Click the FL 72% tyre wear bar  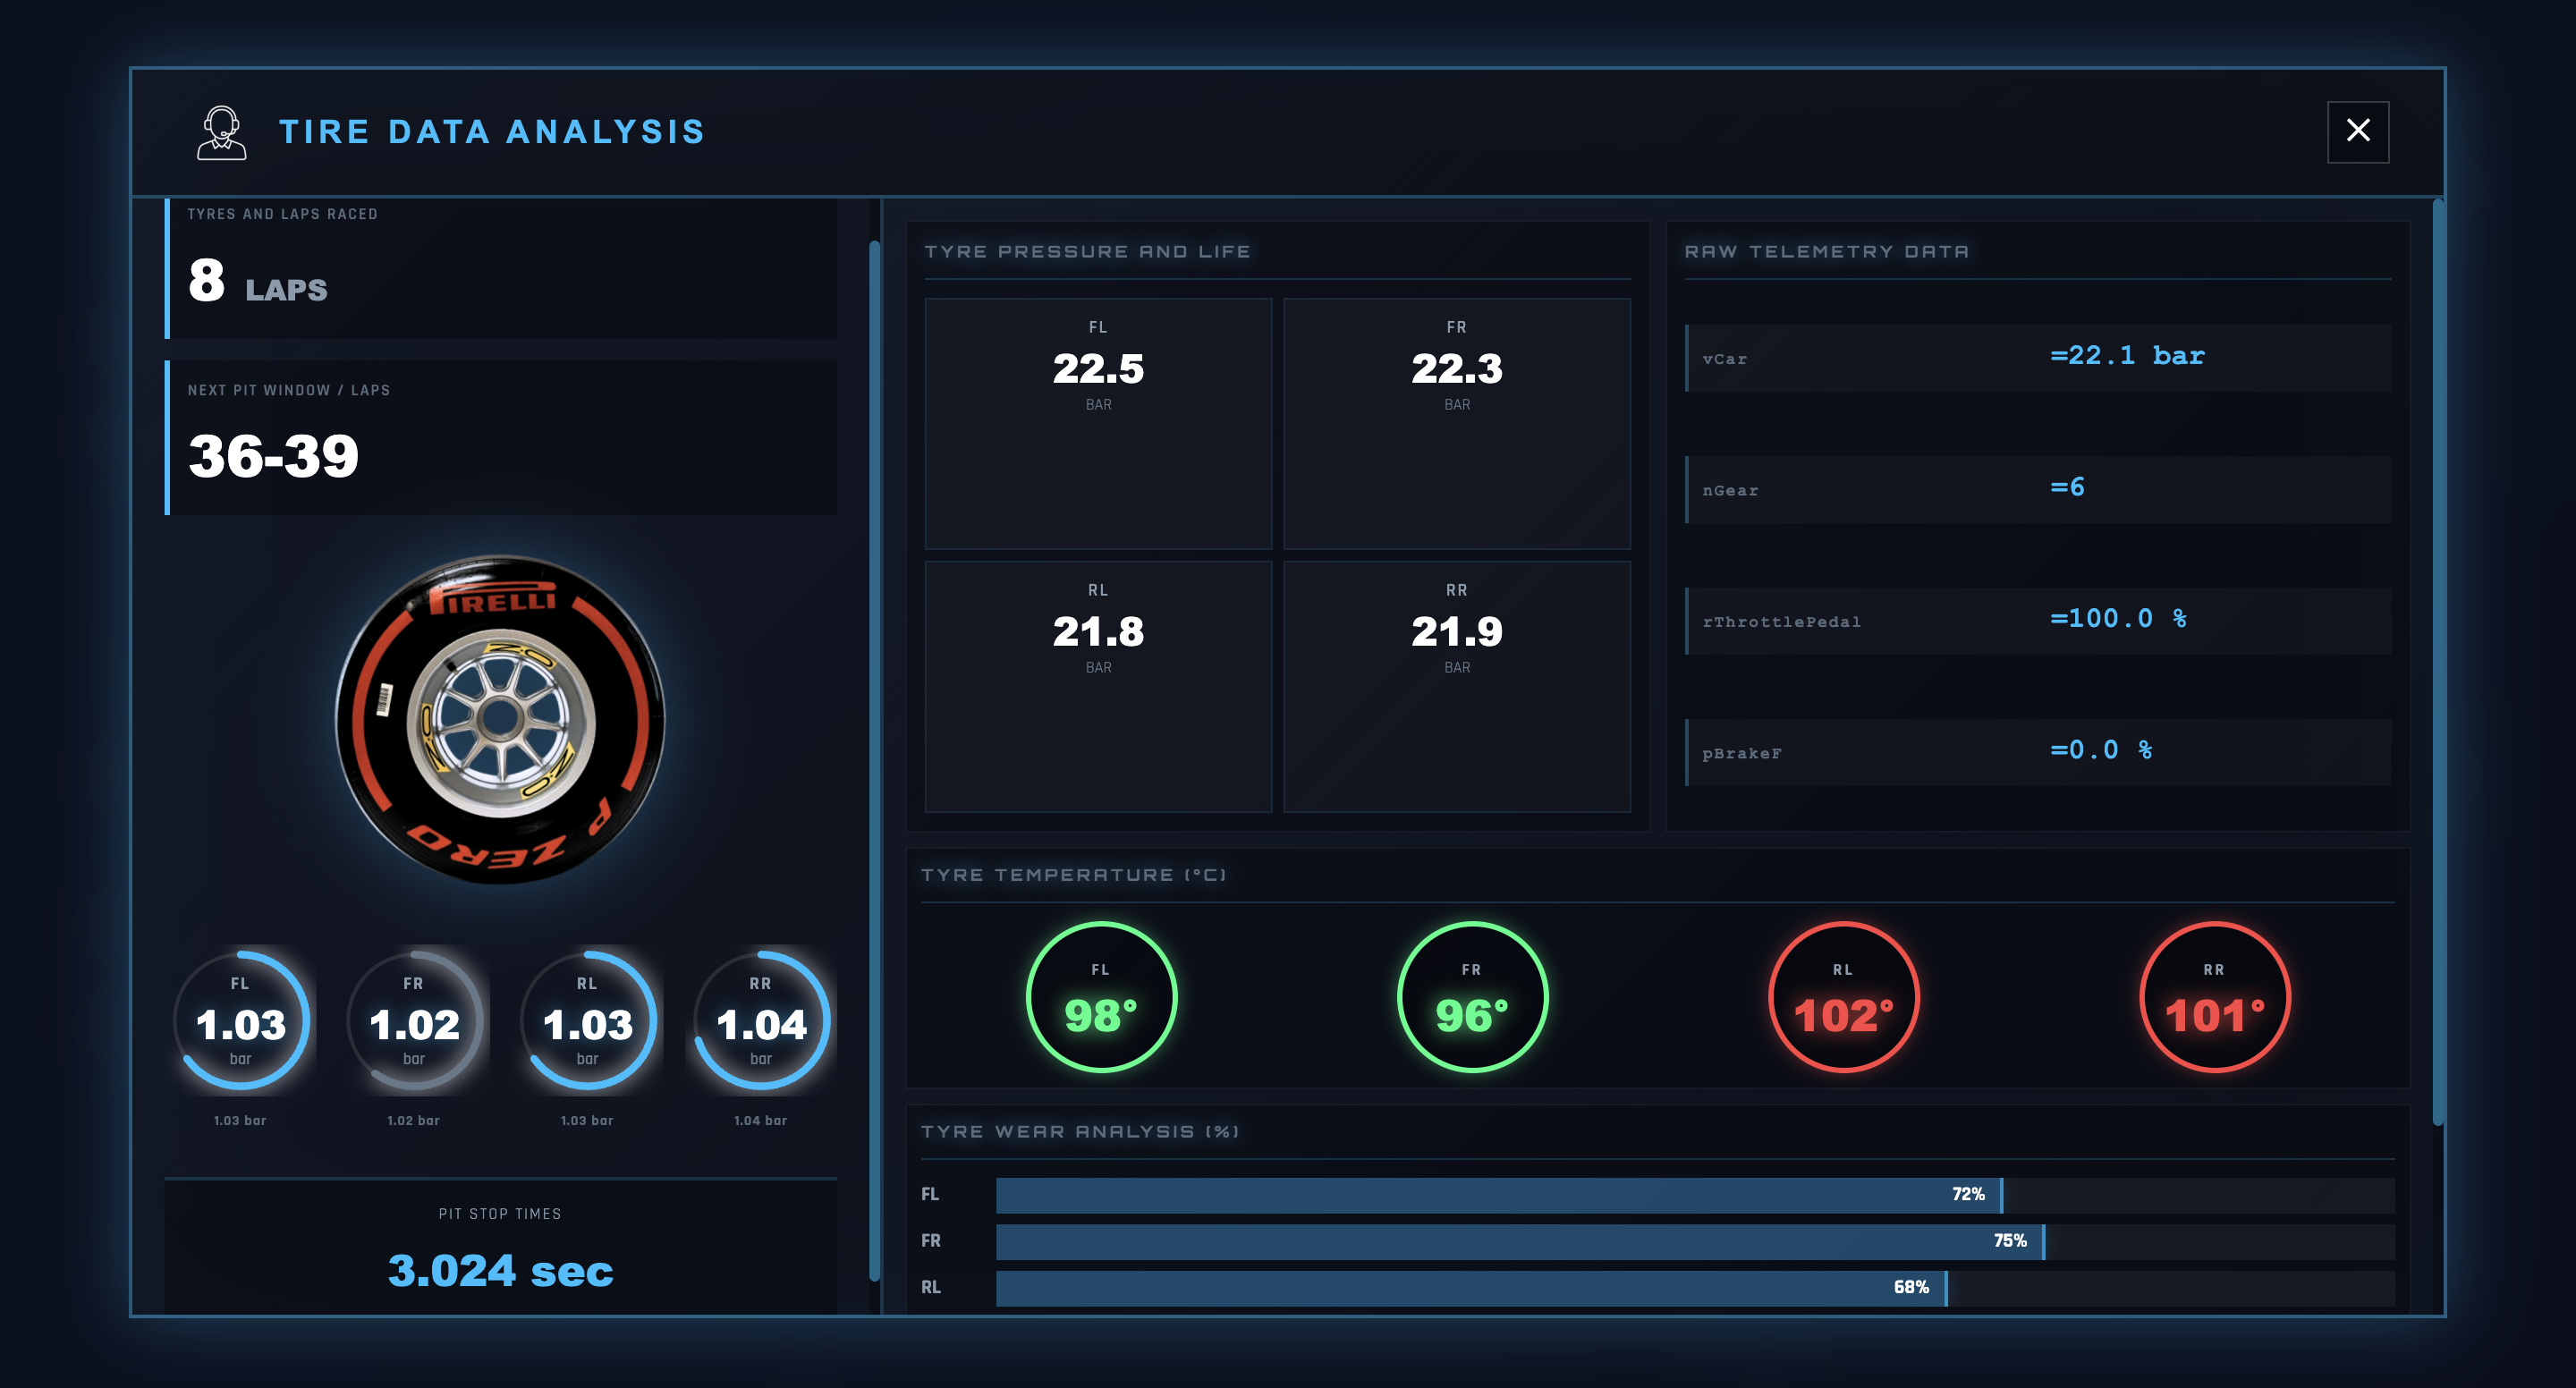pos(1498,1195)
